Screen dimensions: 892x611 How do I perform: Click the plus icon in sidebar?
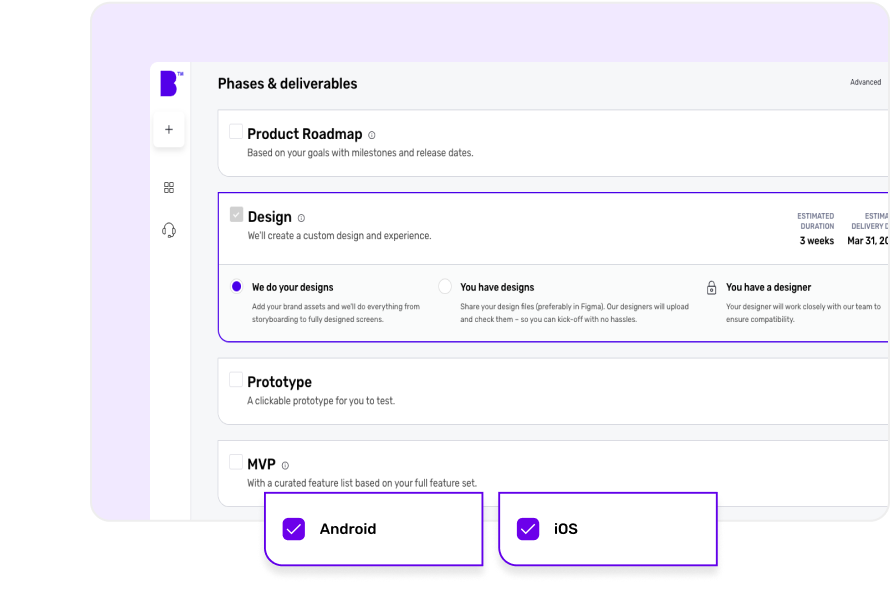[x=169, y=130]
